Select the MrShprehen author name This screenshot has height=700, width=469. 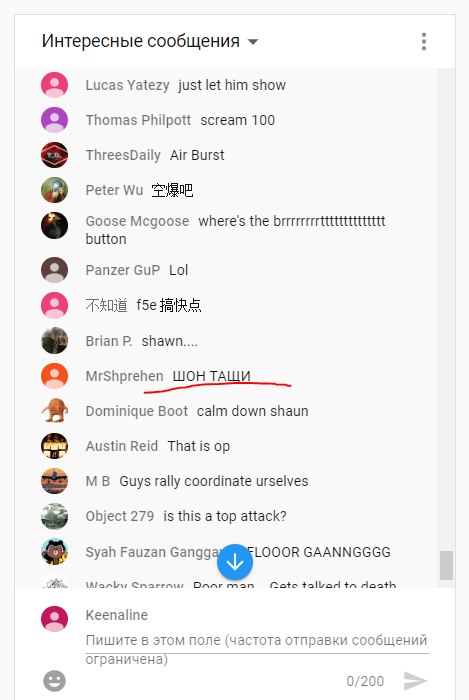pos(125,376)
